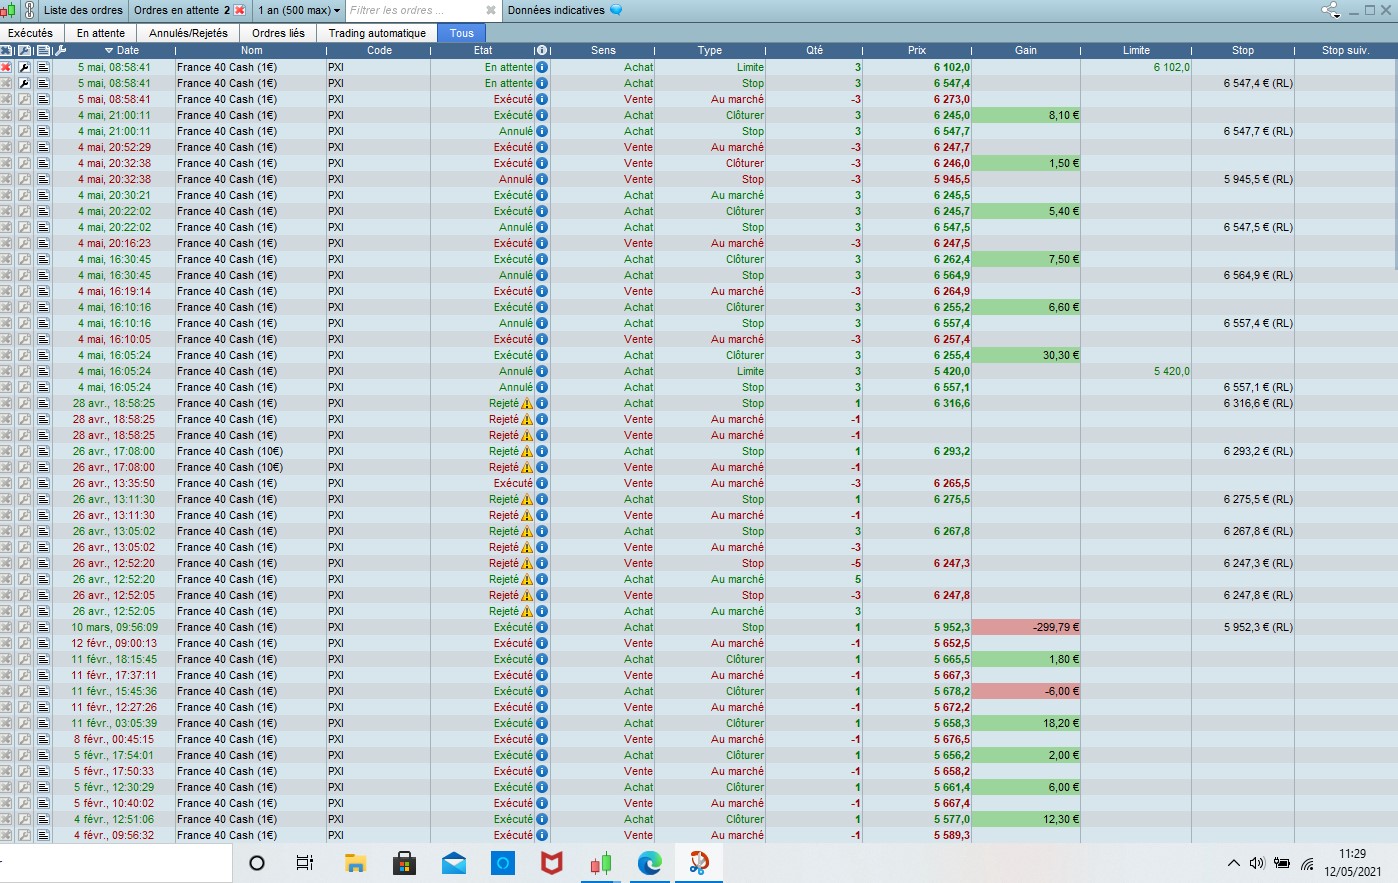Click the warning icon on the 28 avr. Achat Stop row

(x=527, y=403)
